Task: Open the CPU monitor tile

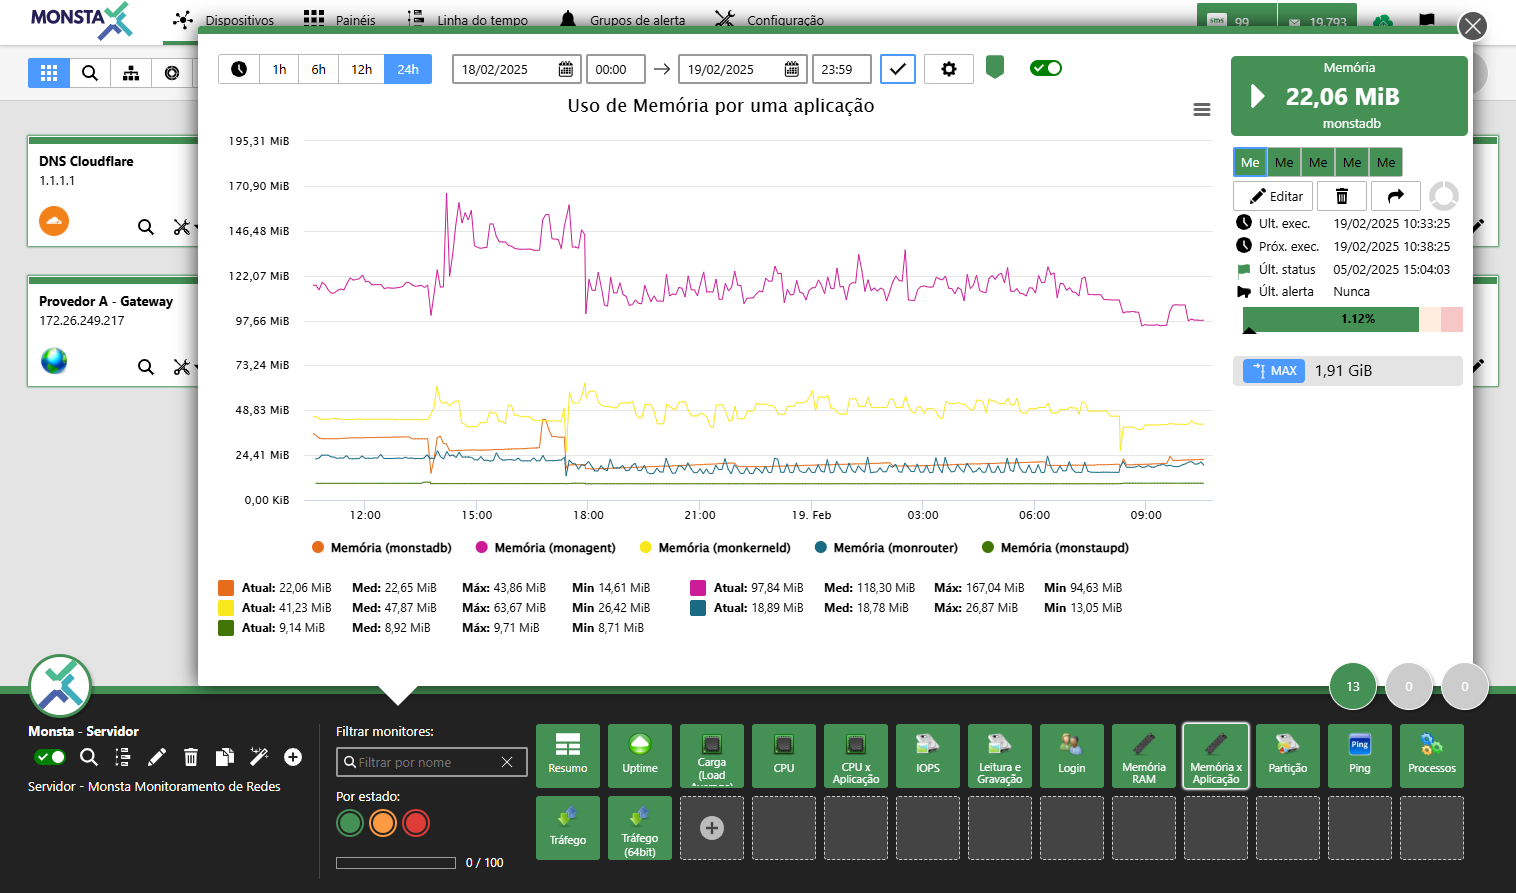Action: (784, 756)
